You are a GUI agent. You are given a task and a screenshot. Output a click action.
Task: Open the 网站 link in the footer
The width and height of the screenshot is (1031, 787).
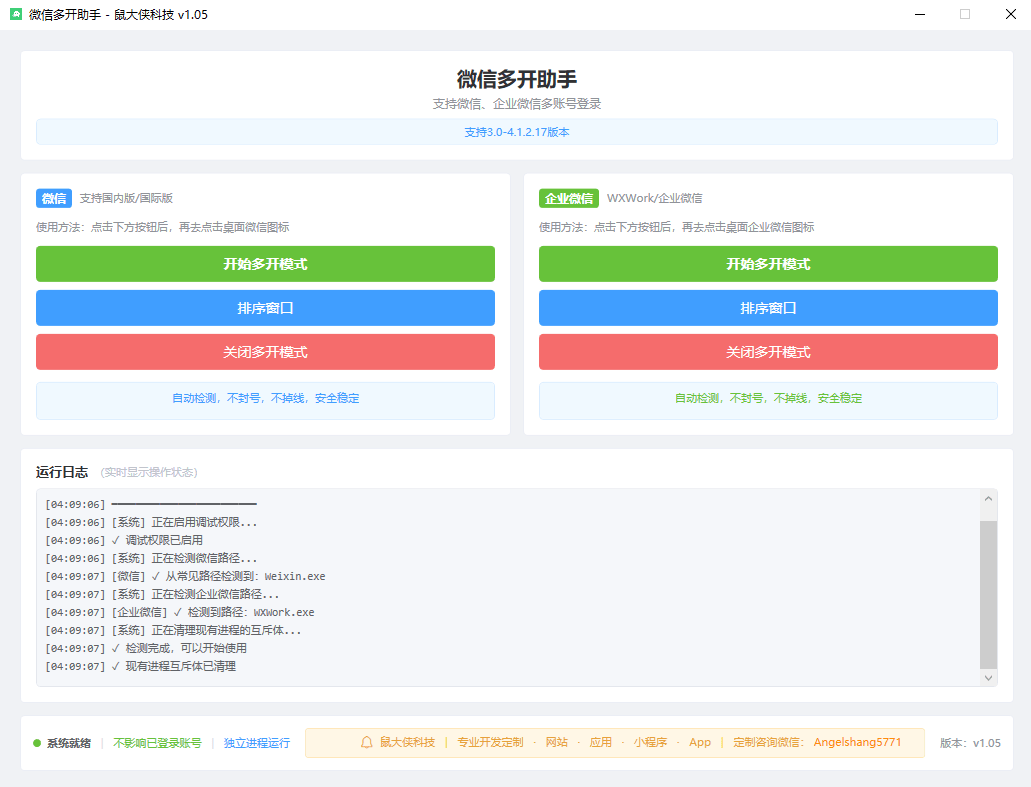[557, 742]
